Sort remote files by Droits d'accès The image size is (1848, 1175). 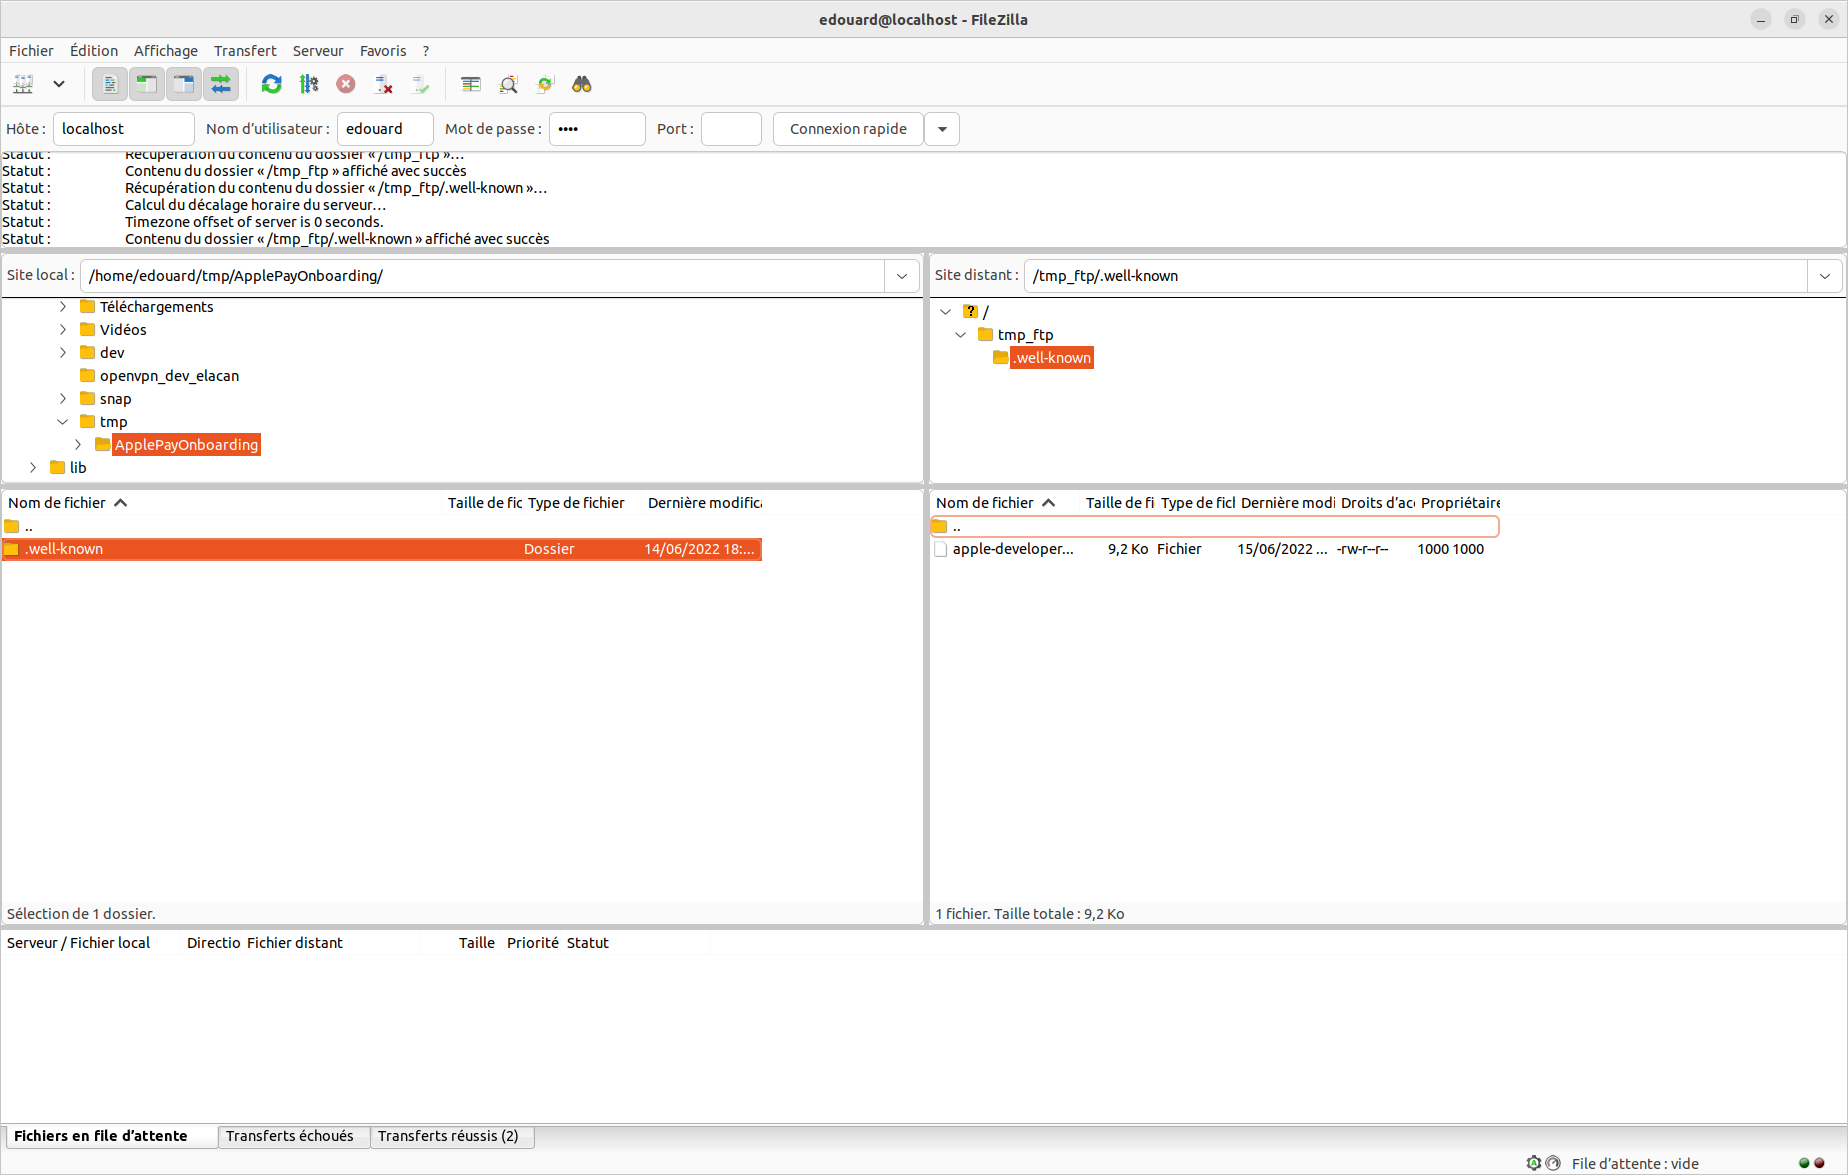pyautogui.click(x=1377, y=503)
